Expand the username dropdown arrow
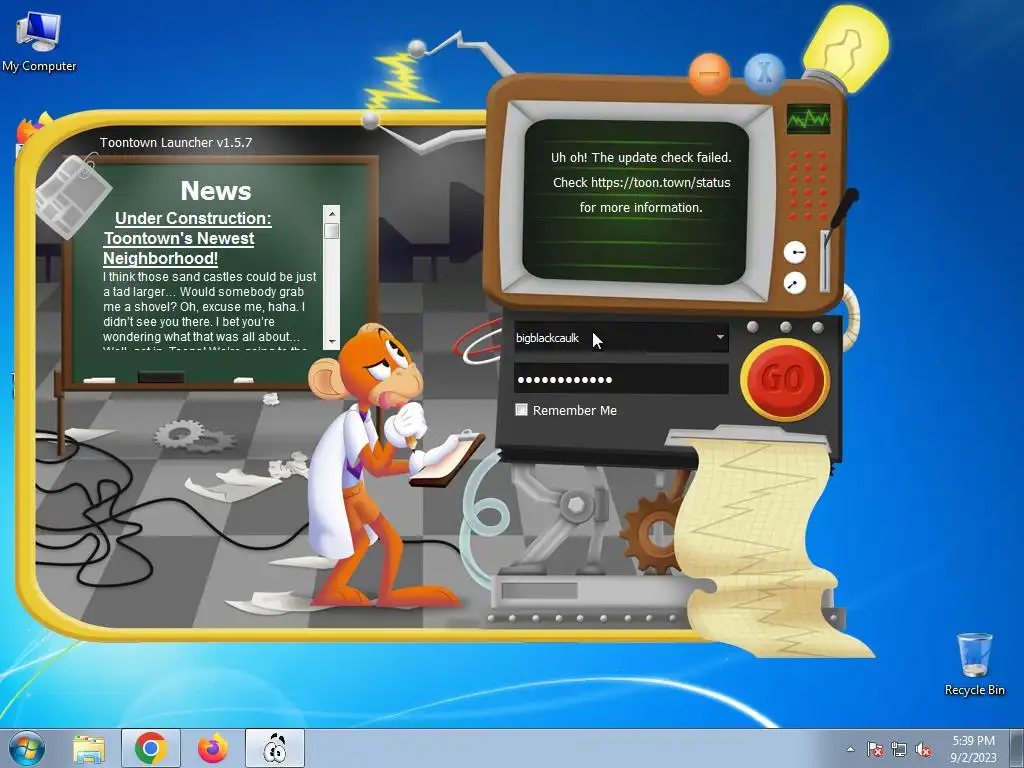 point(720,337)
